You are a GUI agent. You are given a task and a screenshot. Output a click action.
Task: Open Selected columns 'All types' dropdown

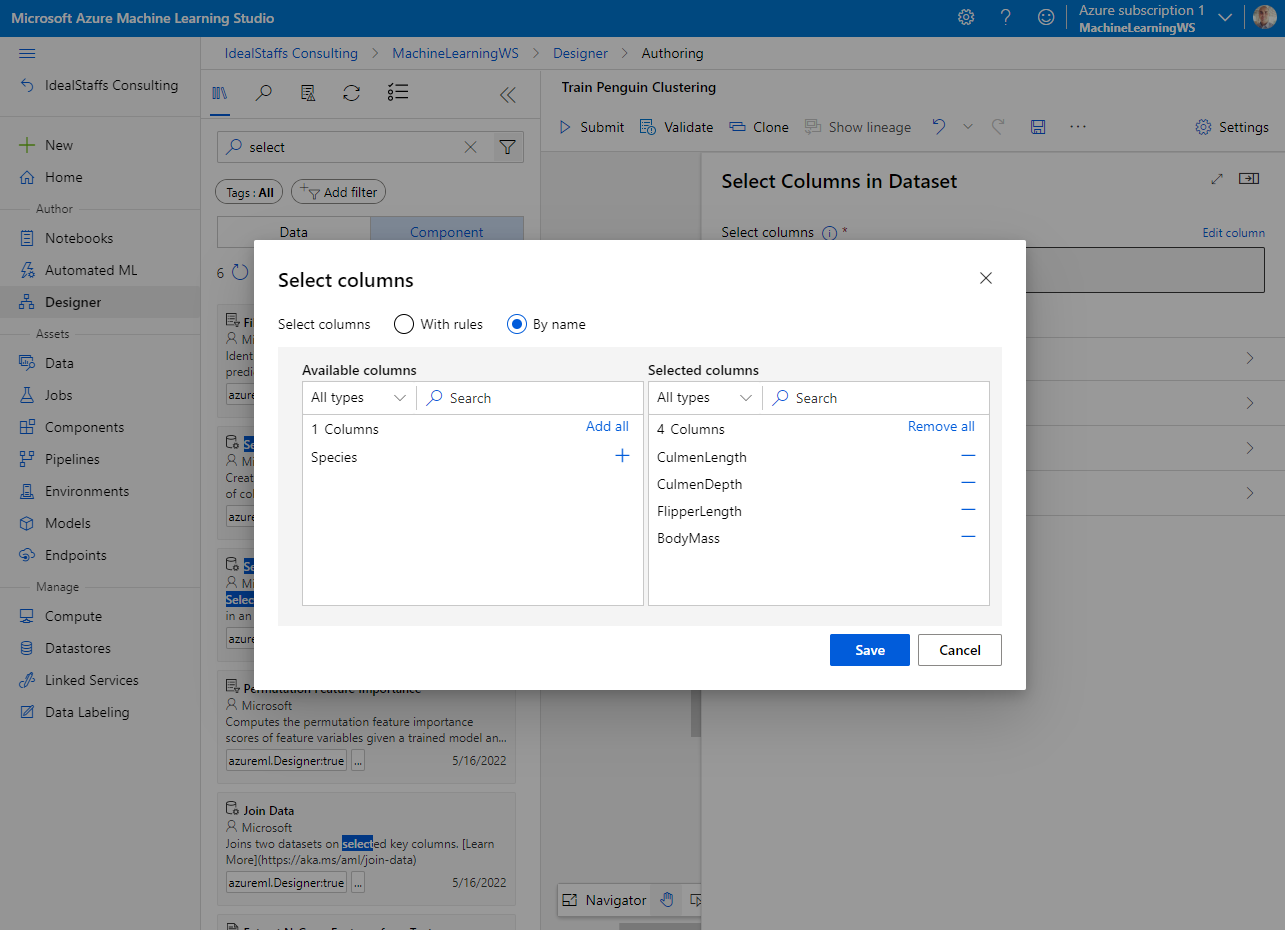click(704, 398)
